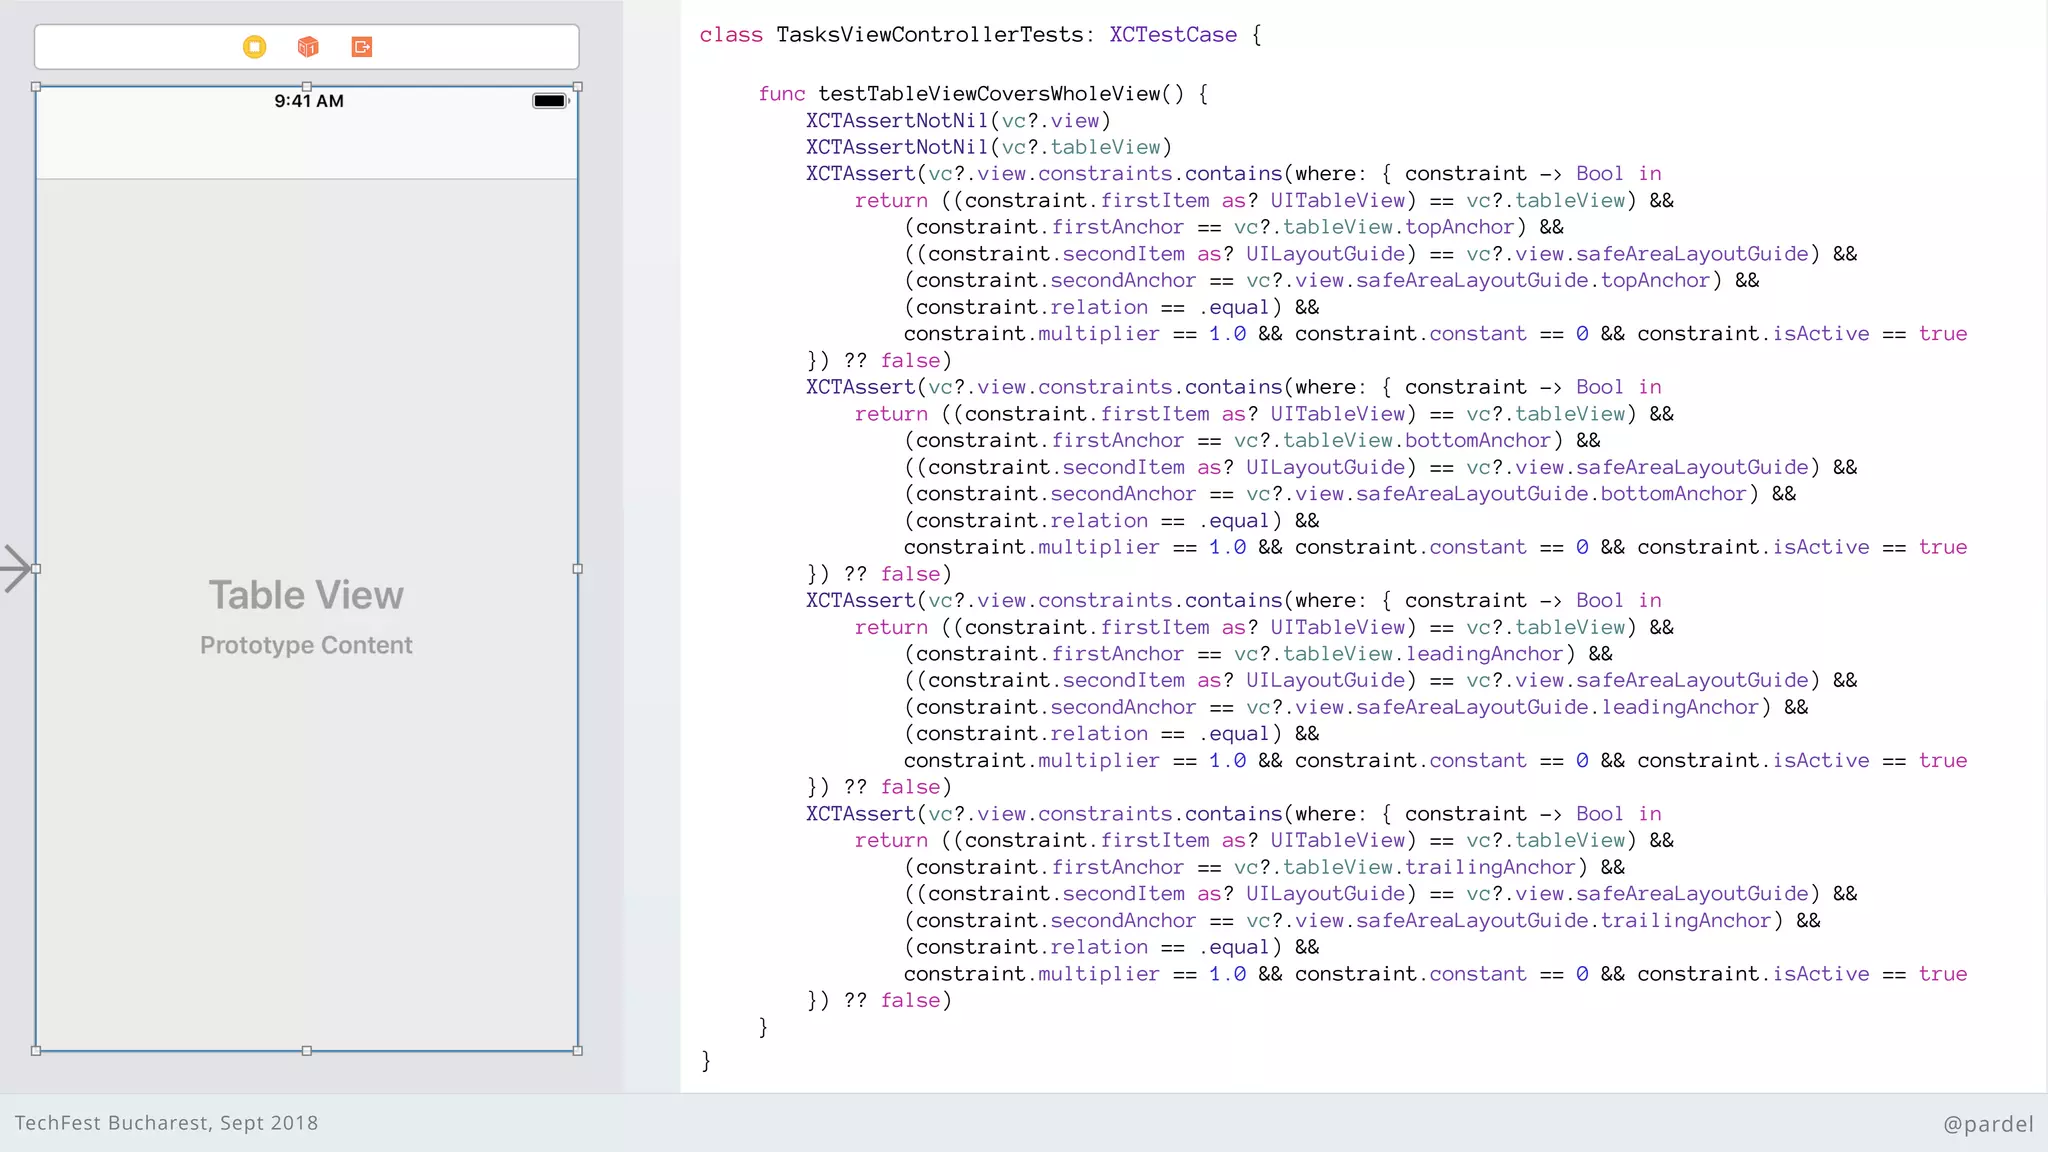Click 'tableView.bottomAnchor' in the code
The height and width of the screenshot is (1152, 2048).
(1417, 440)
